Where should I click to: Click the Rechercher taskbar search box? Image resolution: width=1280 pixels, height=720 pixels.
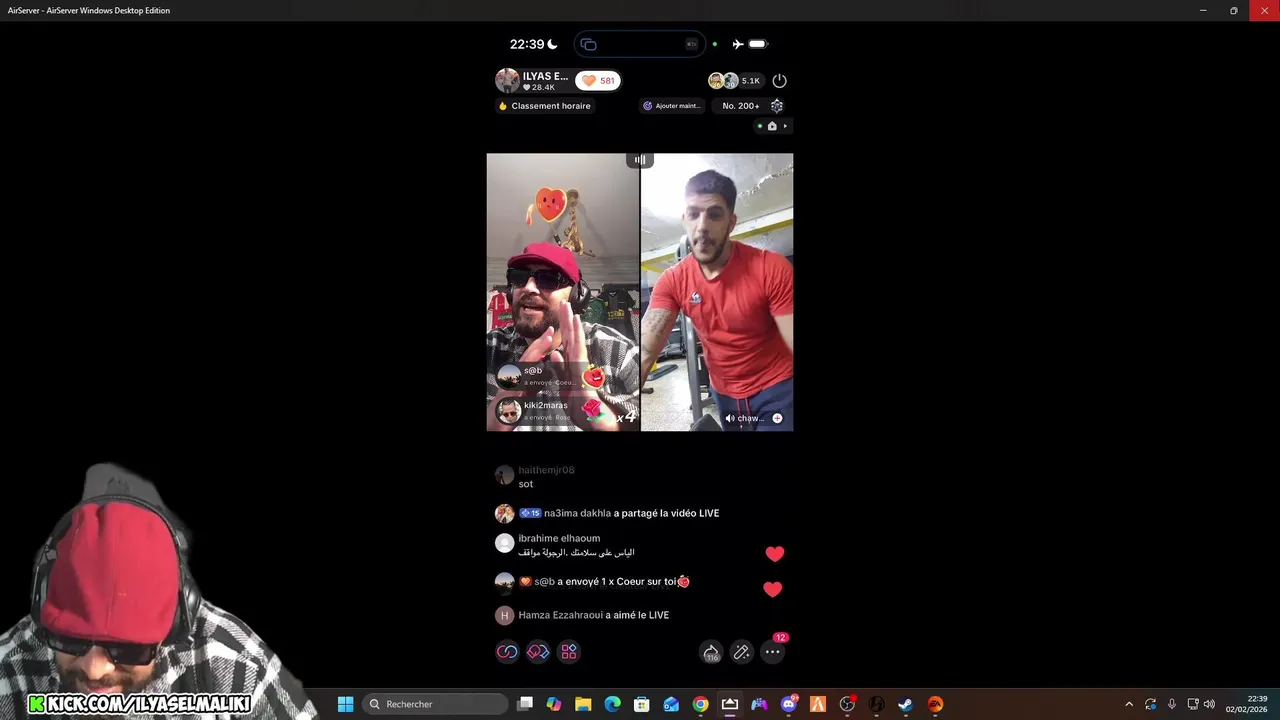pyautogui.click(x=435, y=704)
